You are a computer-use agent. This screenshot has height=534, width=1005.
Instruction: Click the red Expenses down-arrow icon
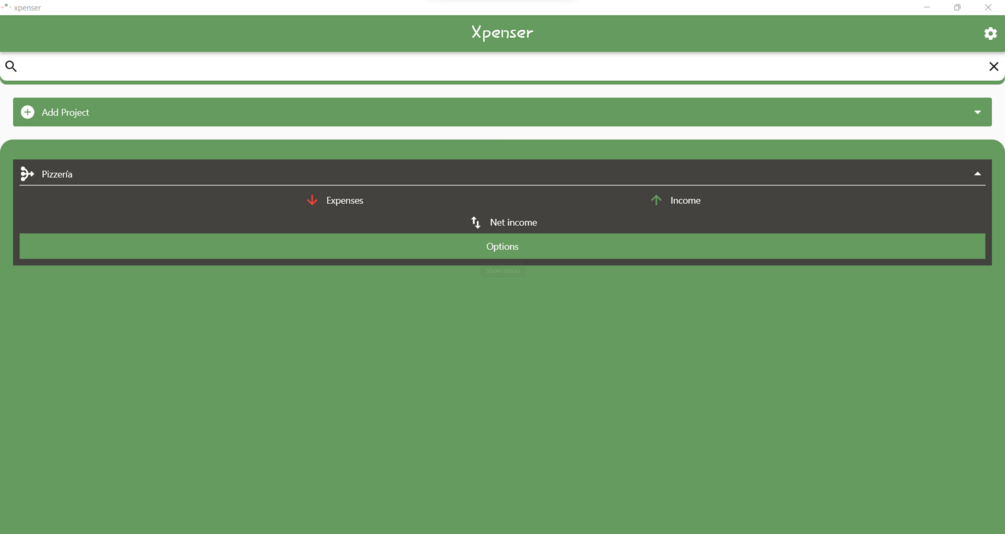(312, 200)
